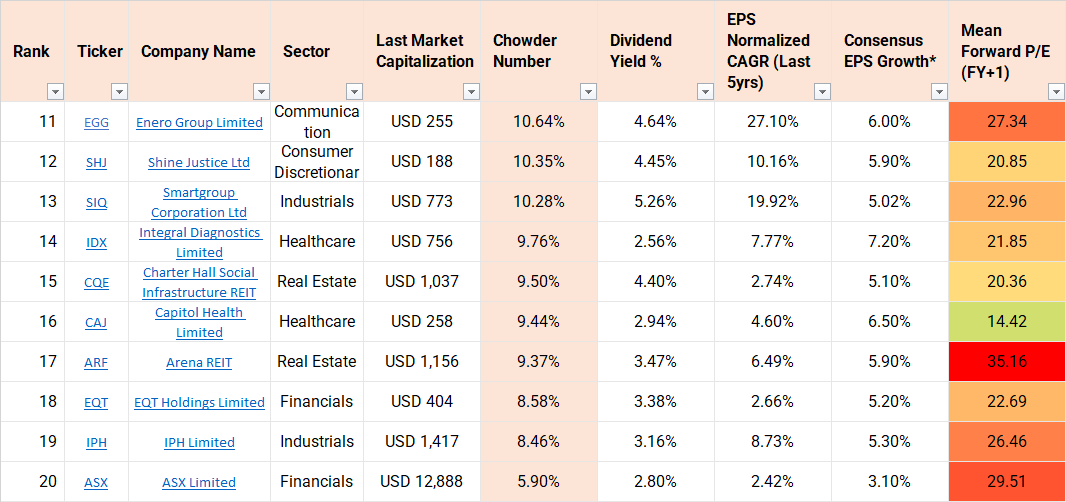Open the Sector column filter dropdown
This screenshot has width=1066, height=502.
[353, 92]
